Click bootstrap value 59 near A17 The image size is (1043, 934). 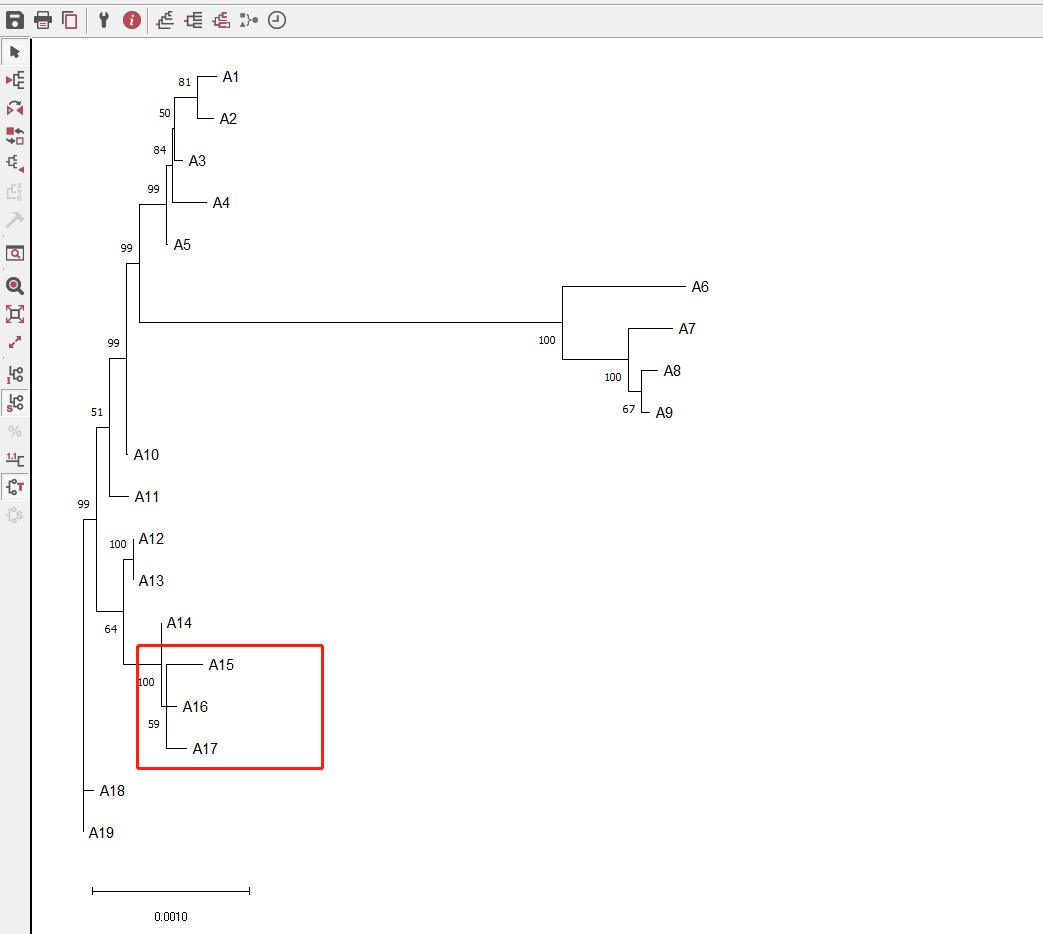[154, 724]
